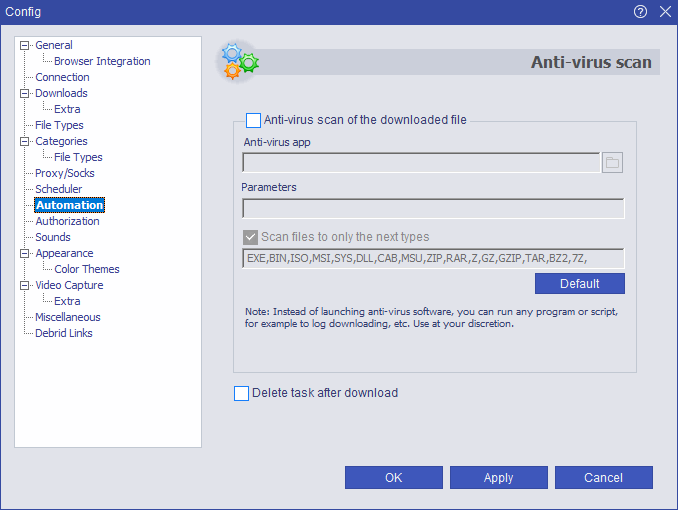Open Authorization settings
Viewport: 678px width, 510px height.
(67, 221)
